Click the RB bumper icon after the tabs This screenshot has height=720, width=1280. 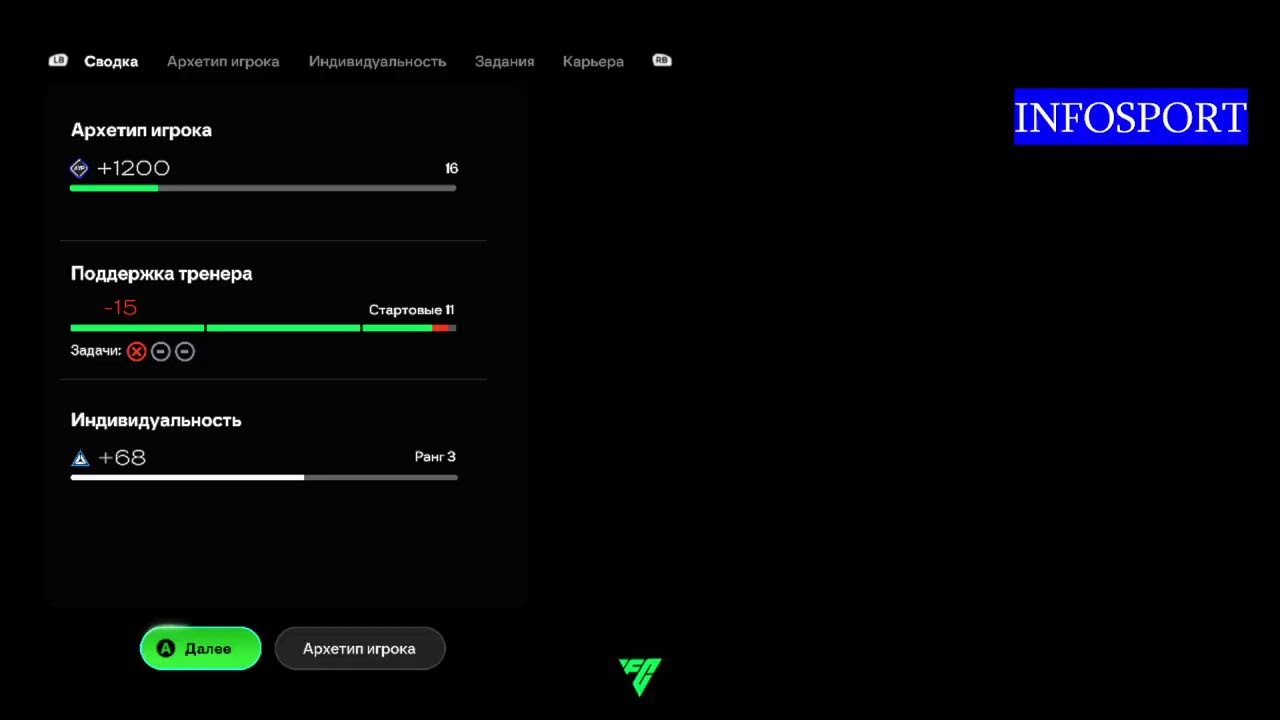click(x=662, y=61)
